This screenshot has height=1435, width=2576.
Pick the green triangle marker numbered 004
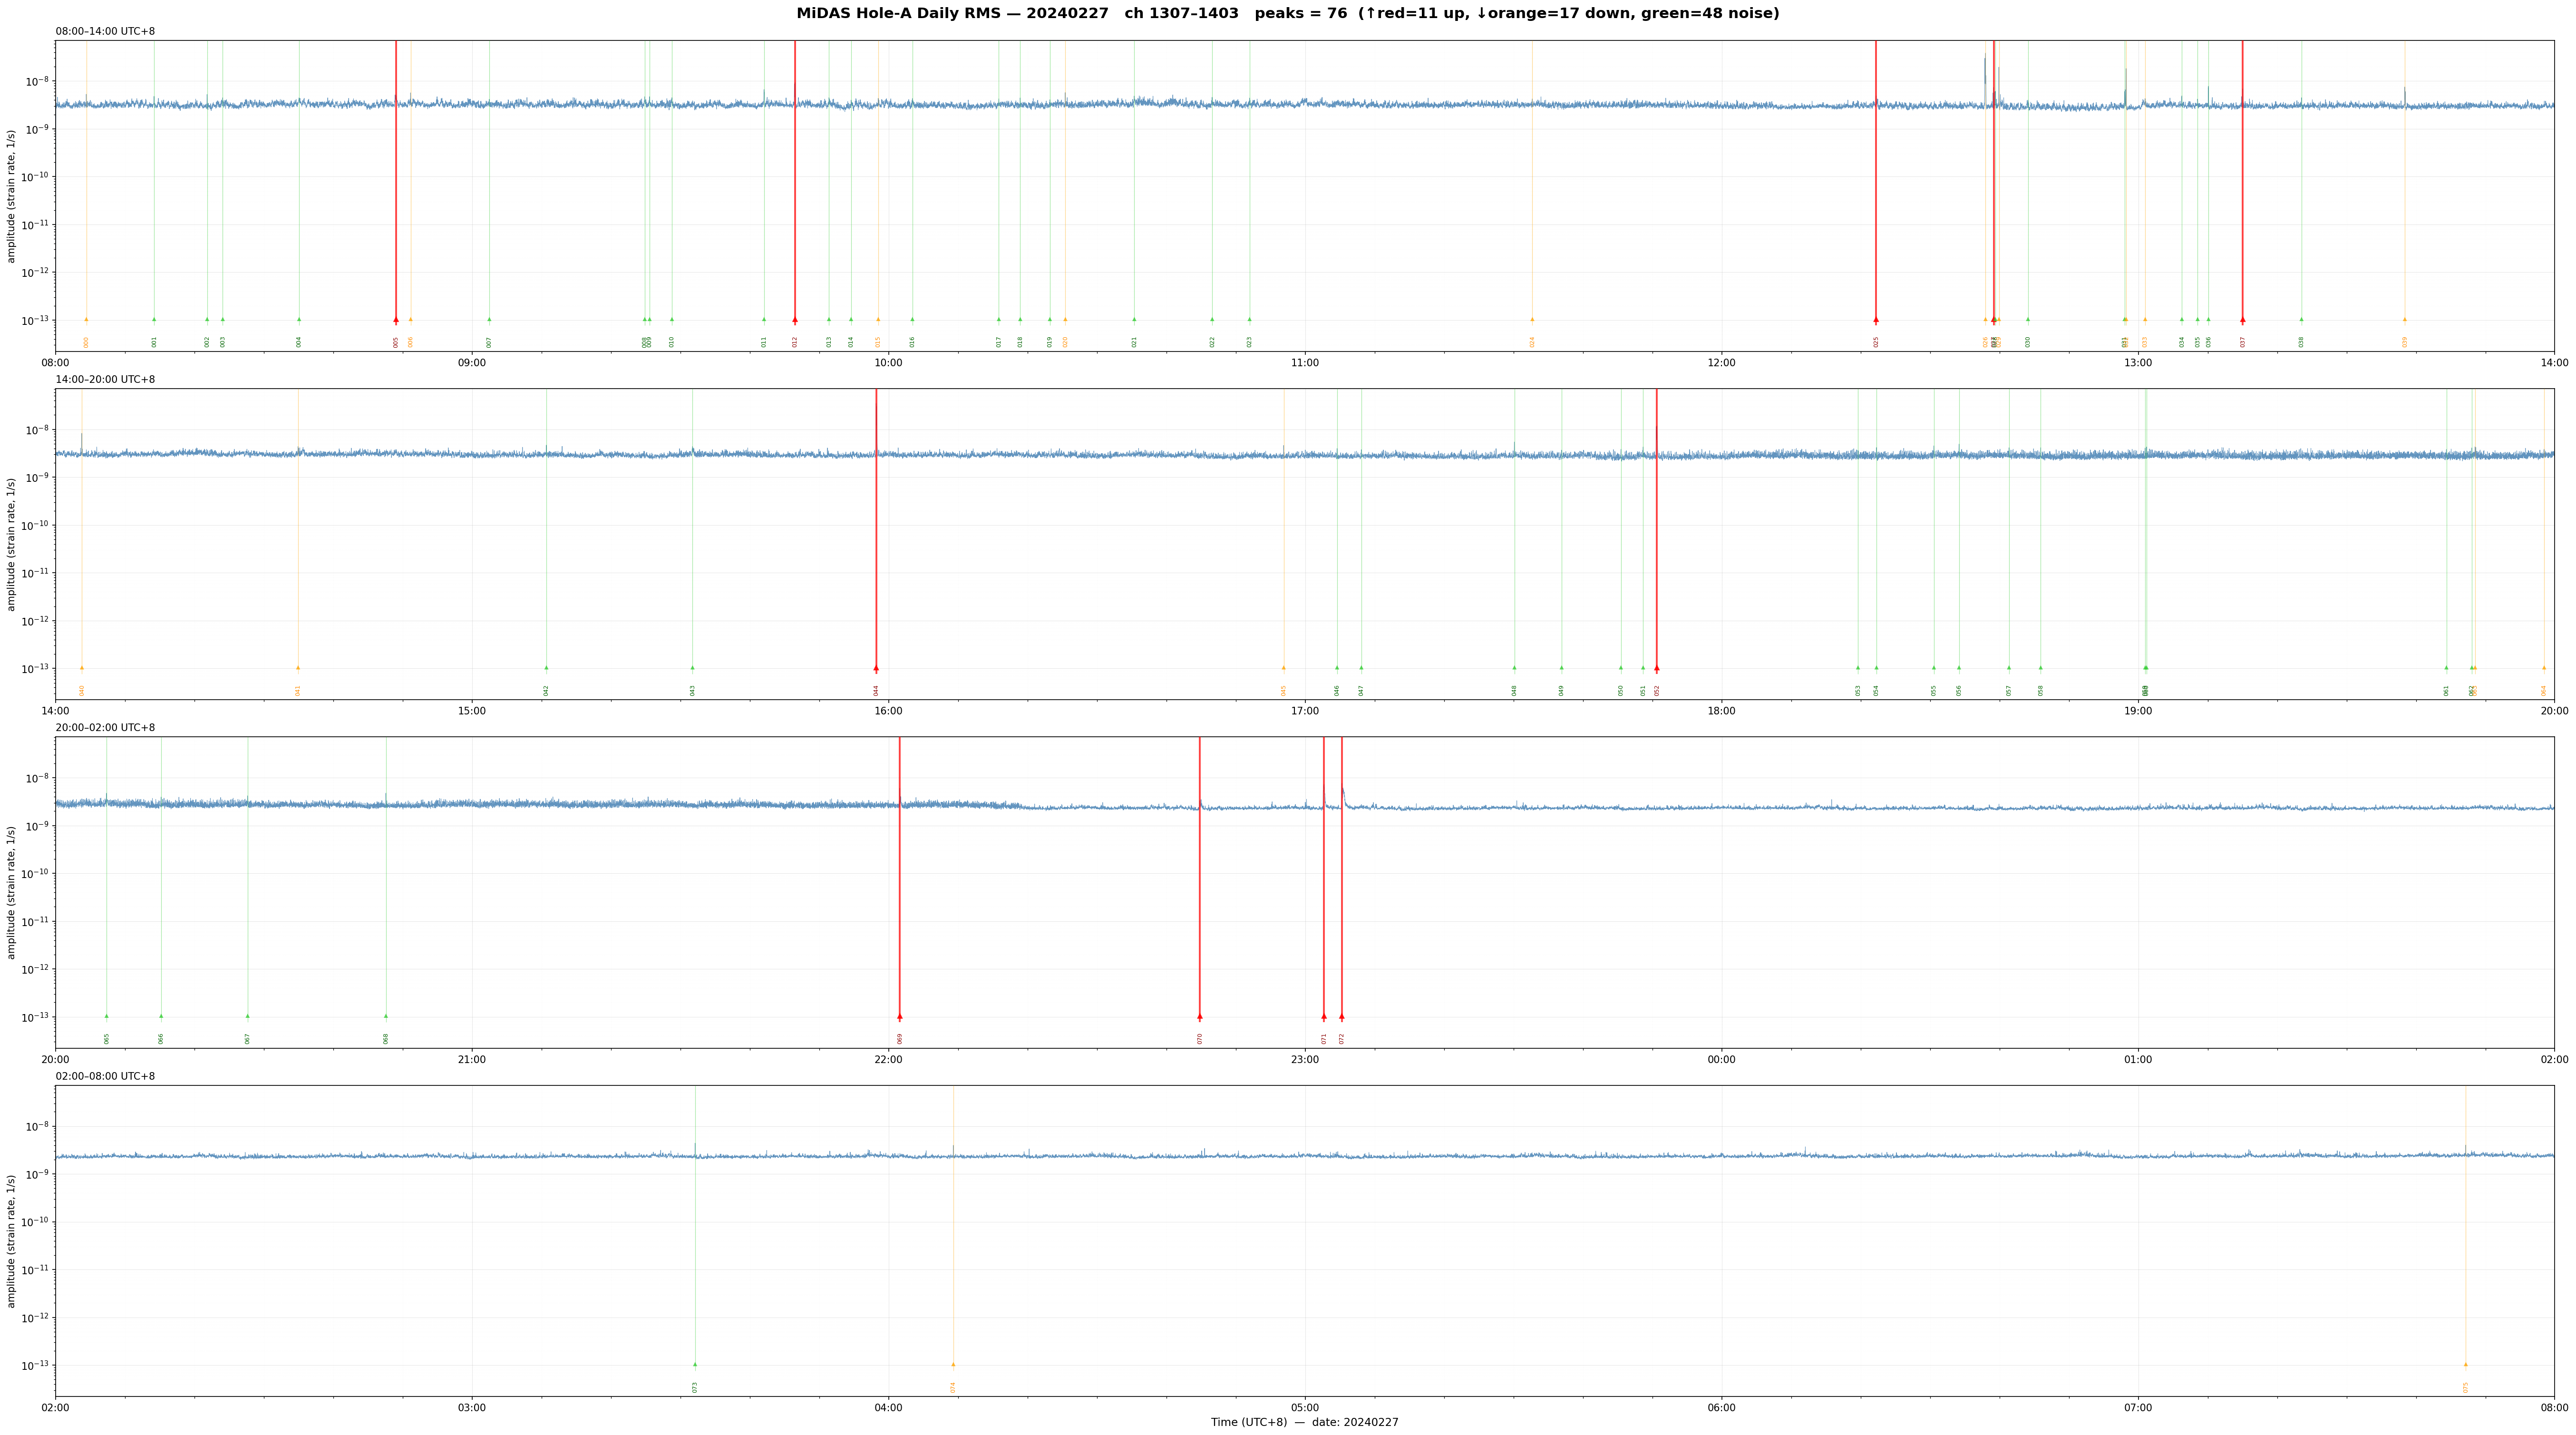point(299,320)
